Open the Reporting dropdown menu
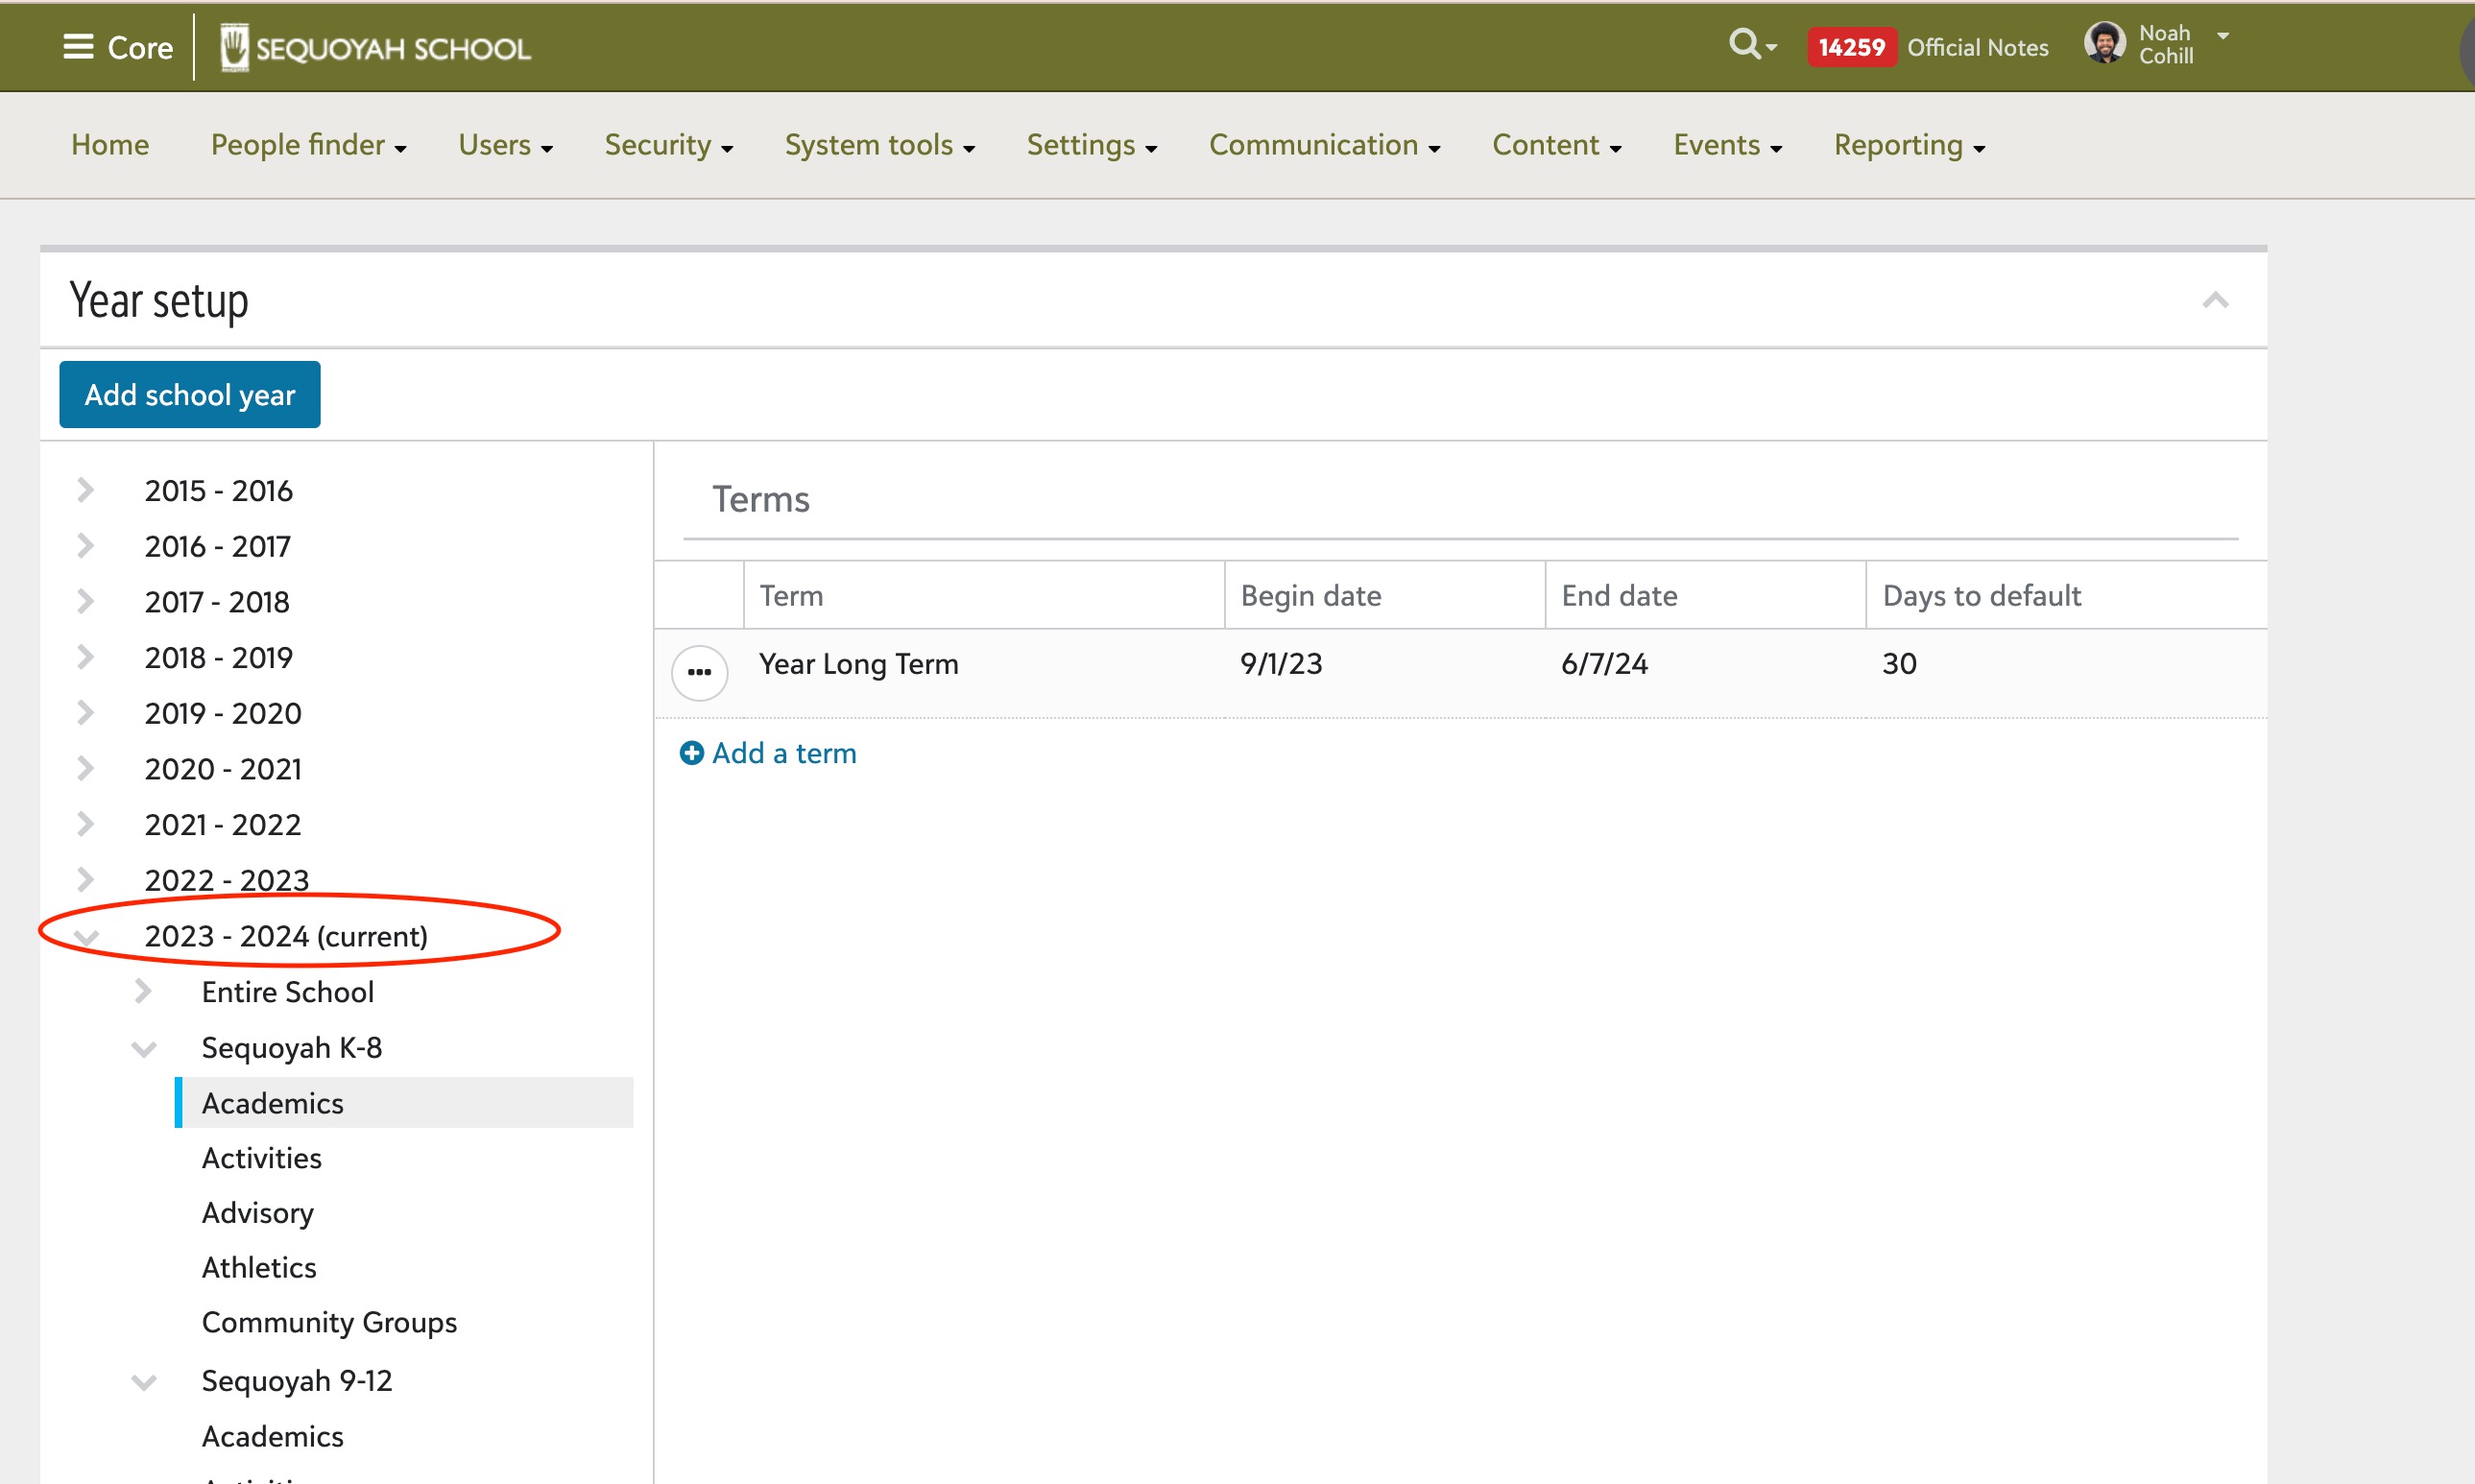The height and width of the screenshot is (1484, 2475). click(1908, 145)
